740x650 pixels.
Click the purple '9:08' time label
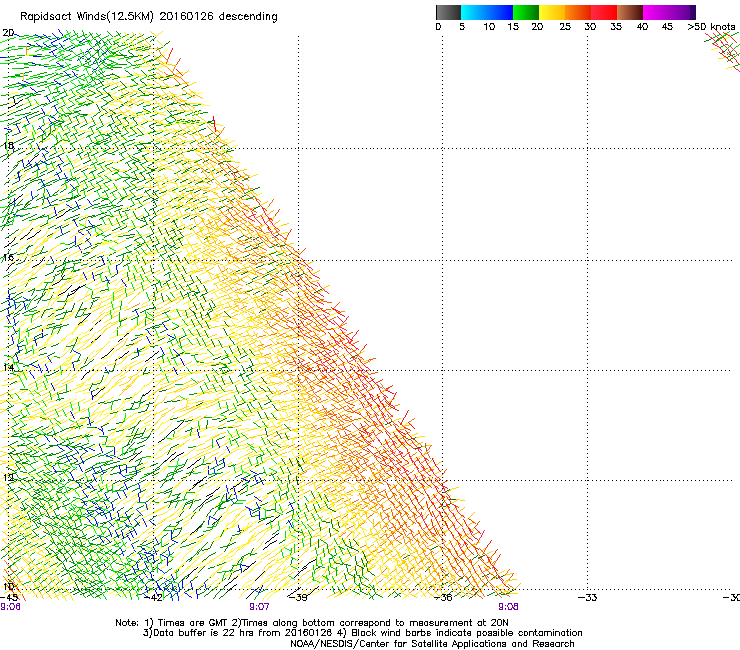pyautogui.click(x=508, y=607)
